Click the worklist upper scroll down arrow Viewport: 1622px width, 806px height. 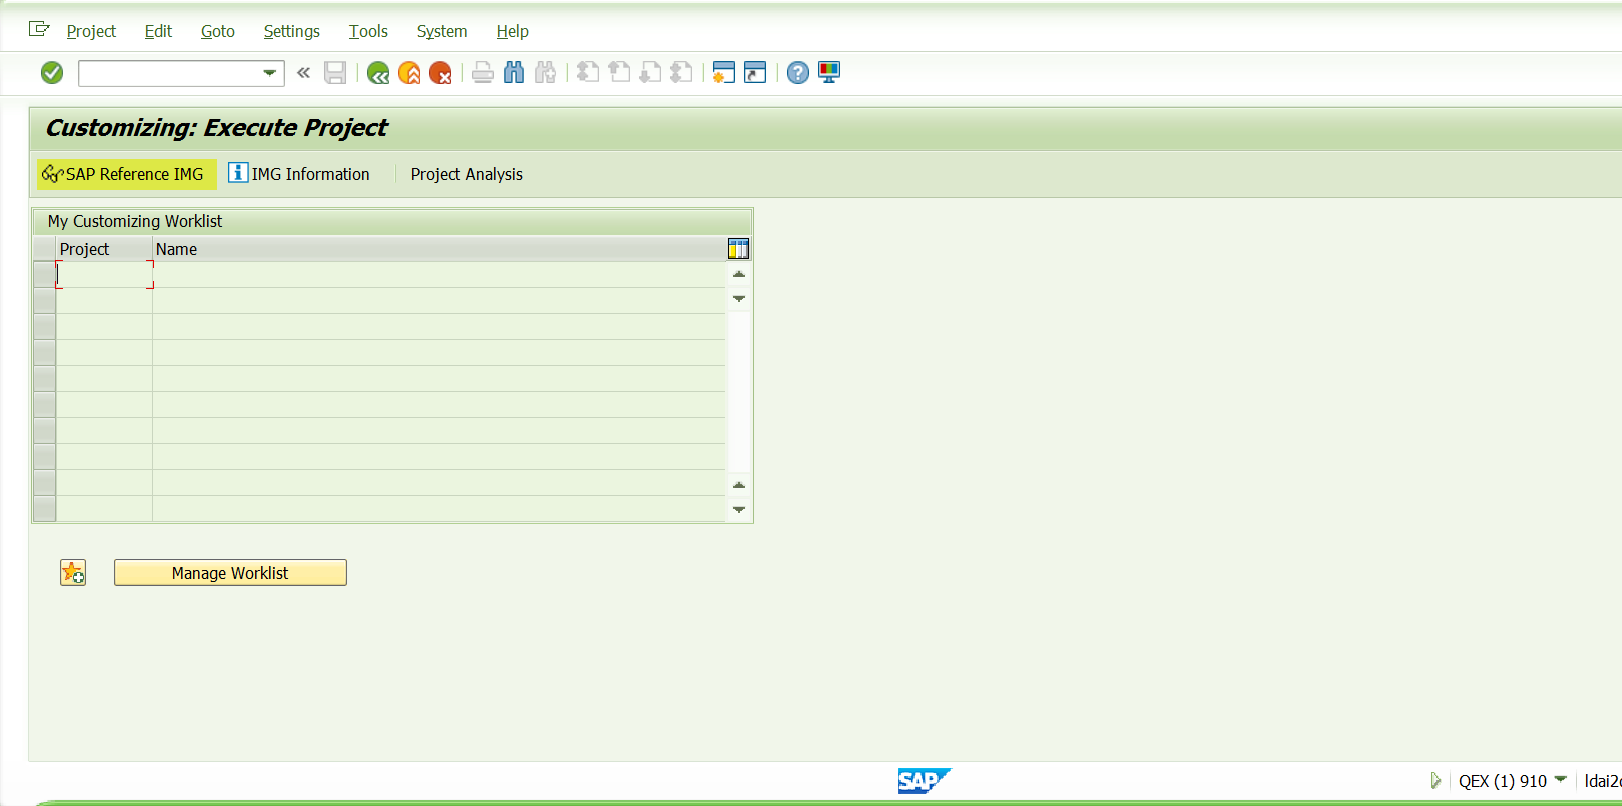(739, 299)
